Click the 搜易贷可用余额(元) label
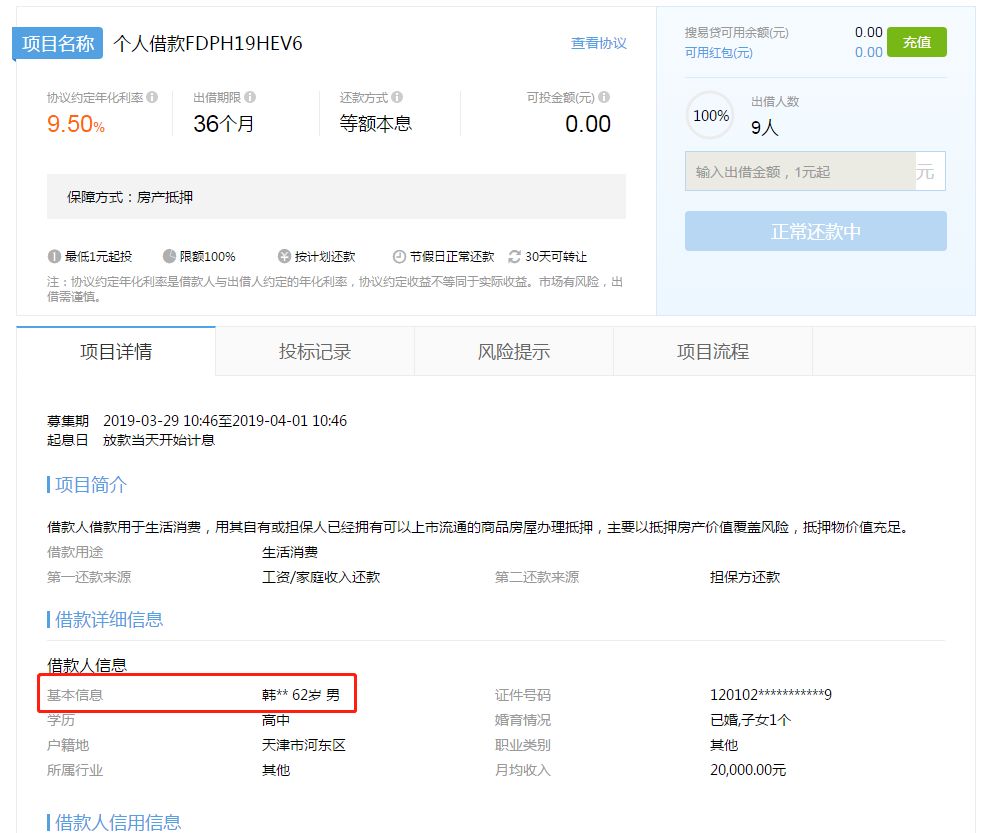Viewport: 981px width, 833px height. (736, 33)
